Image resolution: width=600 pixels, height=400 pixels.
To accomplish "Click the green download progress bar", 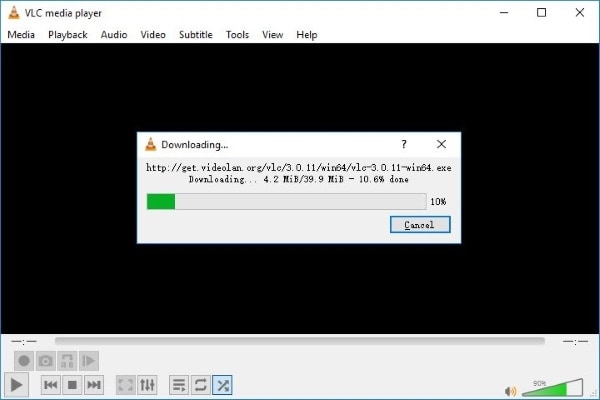I will (x=286, y=201).
